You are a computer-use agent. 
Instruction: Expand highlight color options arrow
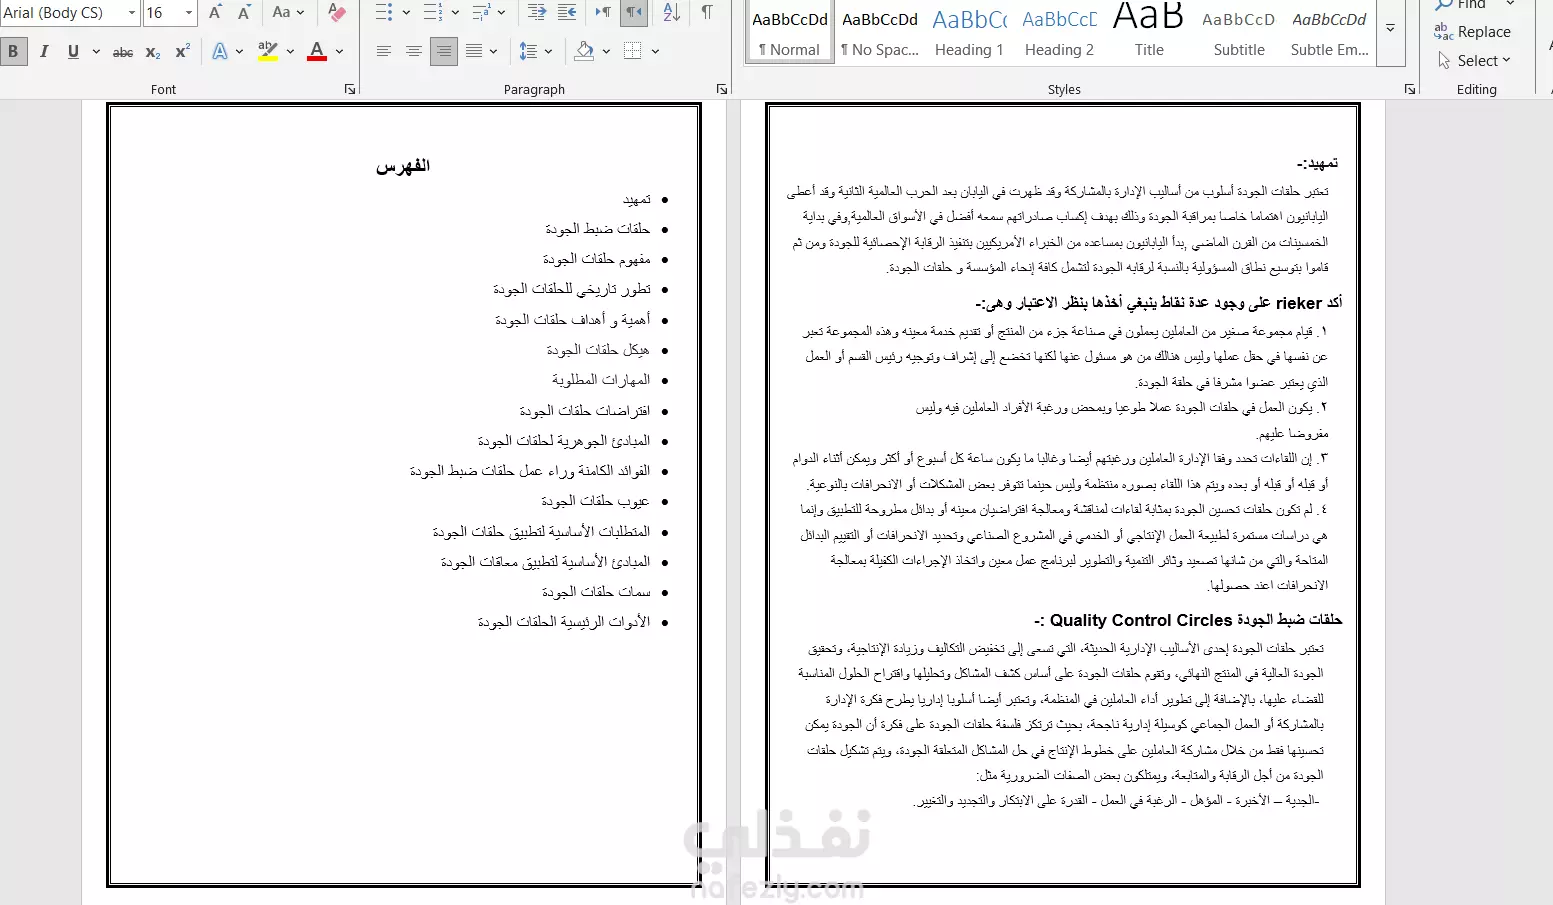(290, 51)
